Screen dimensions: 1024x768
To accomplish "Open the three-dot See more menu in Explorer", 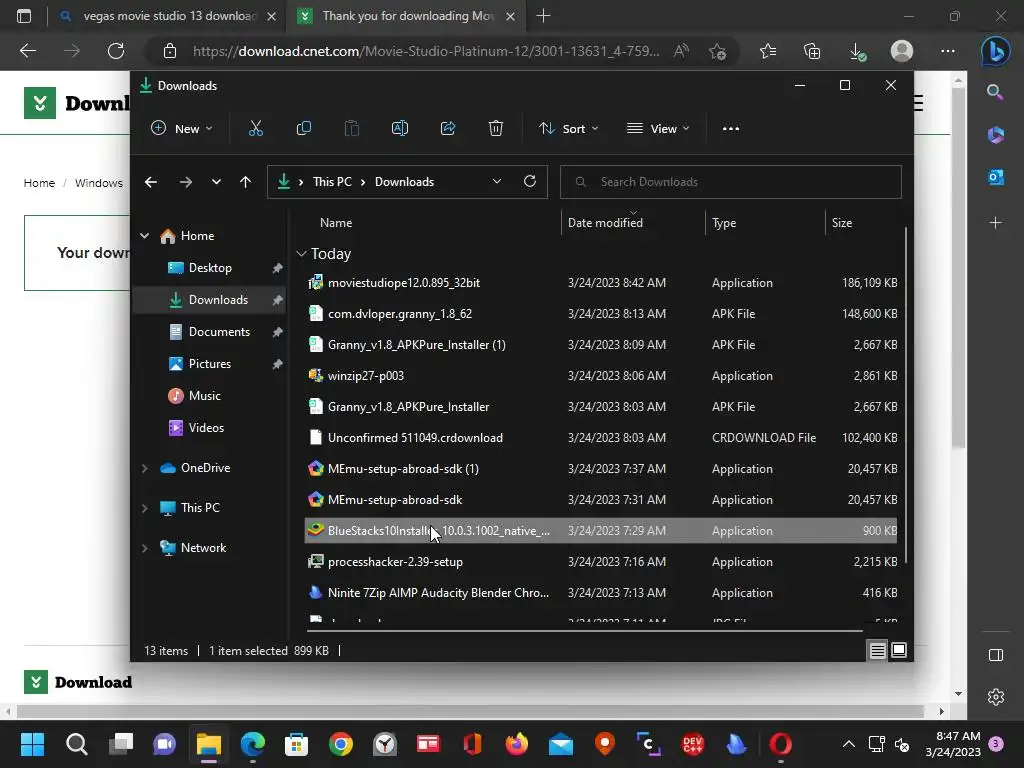I will 731,129.
